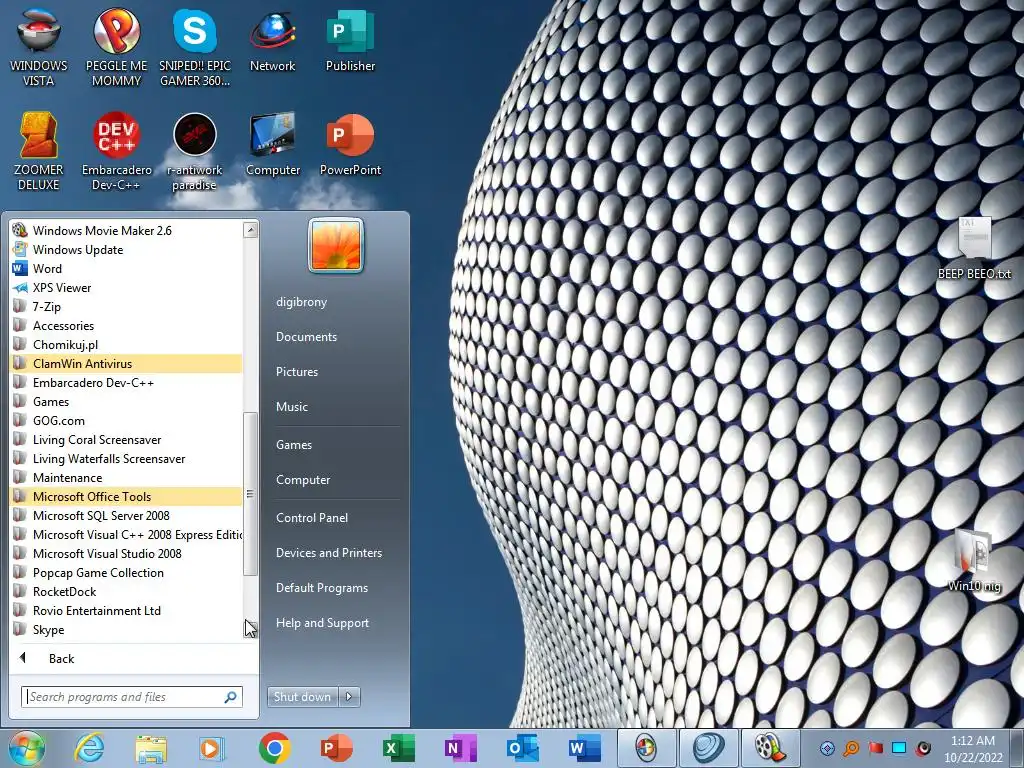Open the Computer desktop icon

(x=272, y=144)
